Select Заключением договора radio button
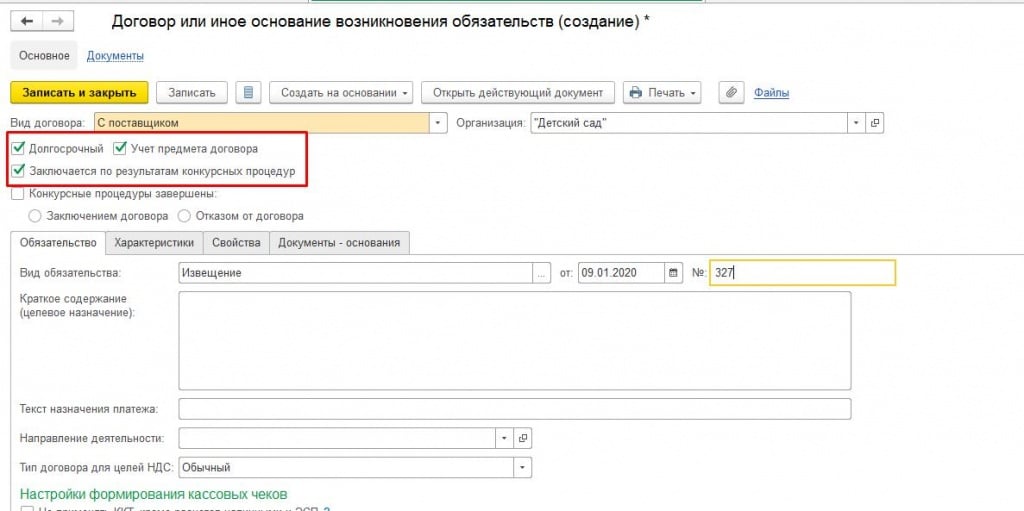Image resolution: width=1024 pixels, height=511 pixels. pos(36,215)
